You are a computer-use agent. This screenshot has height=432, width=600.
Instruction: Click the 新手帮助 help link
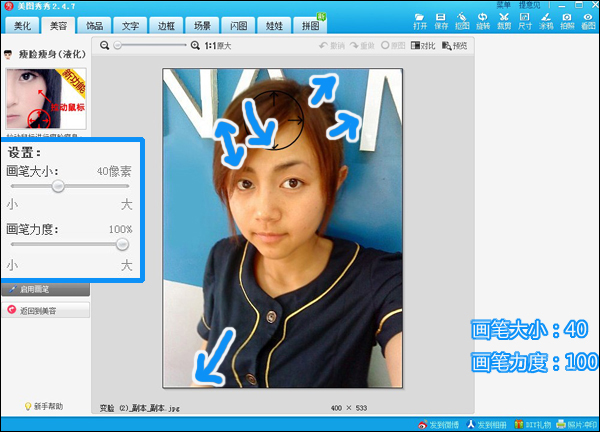46,406
